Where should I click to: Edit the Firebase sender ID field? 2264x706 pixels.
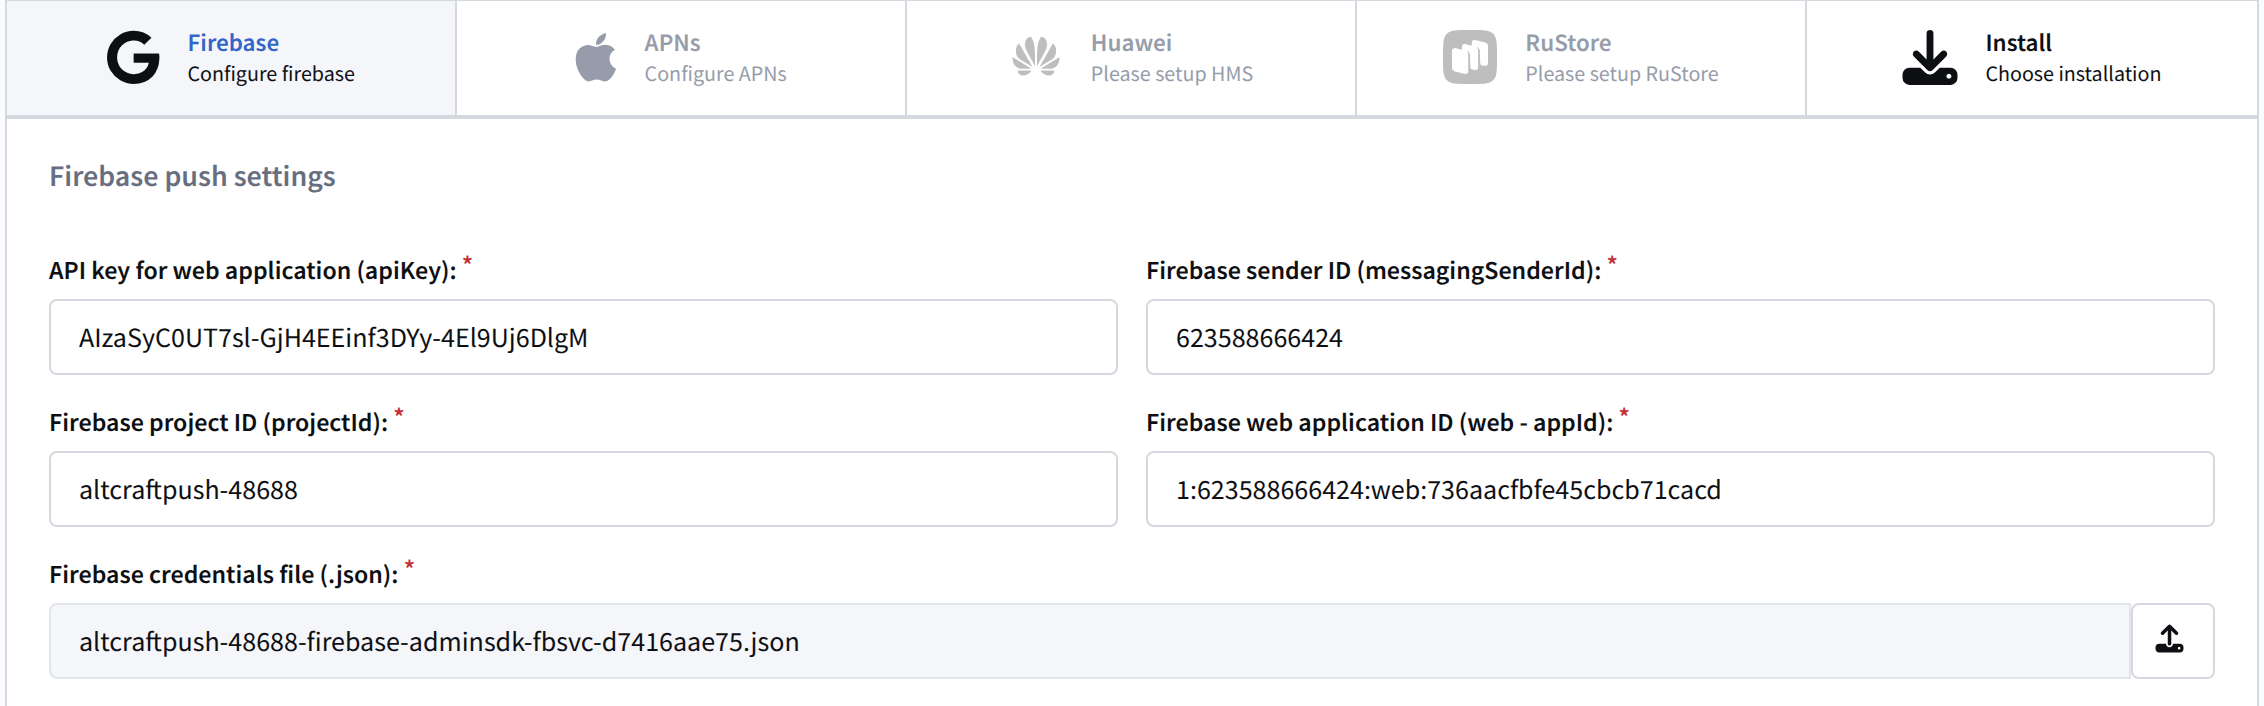[1680, 337]
